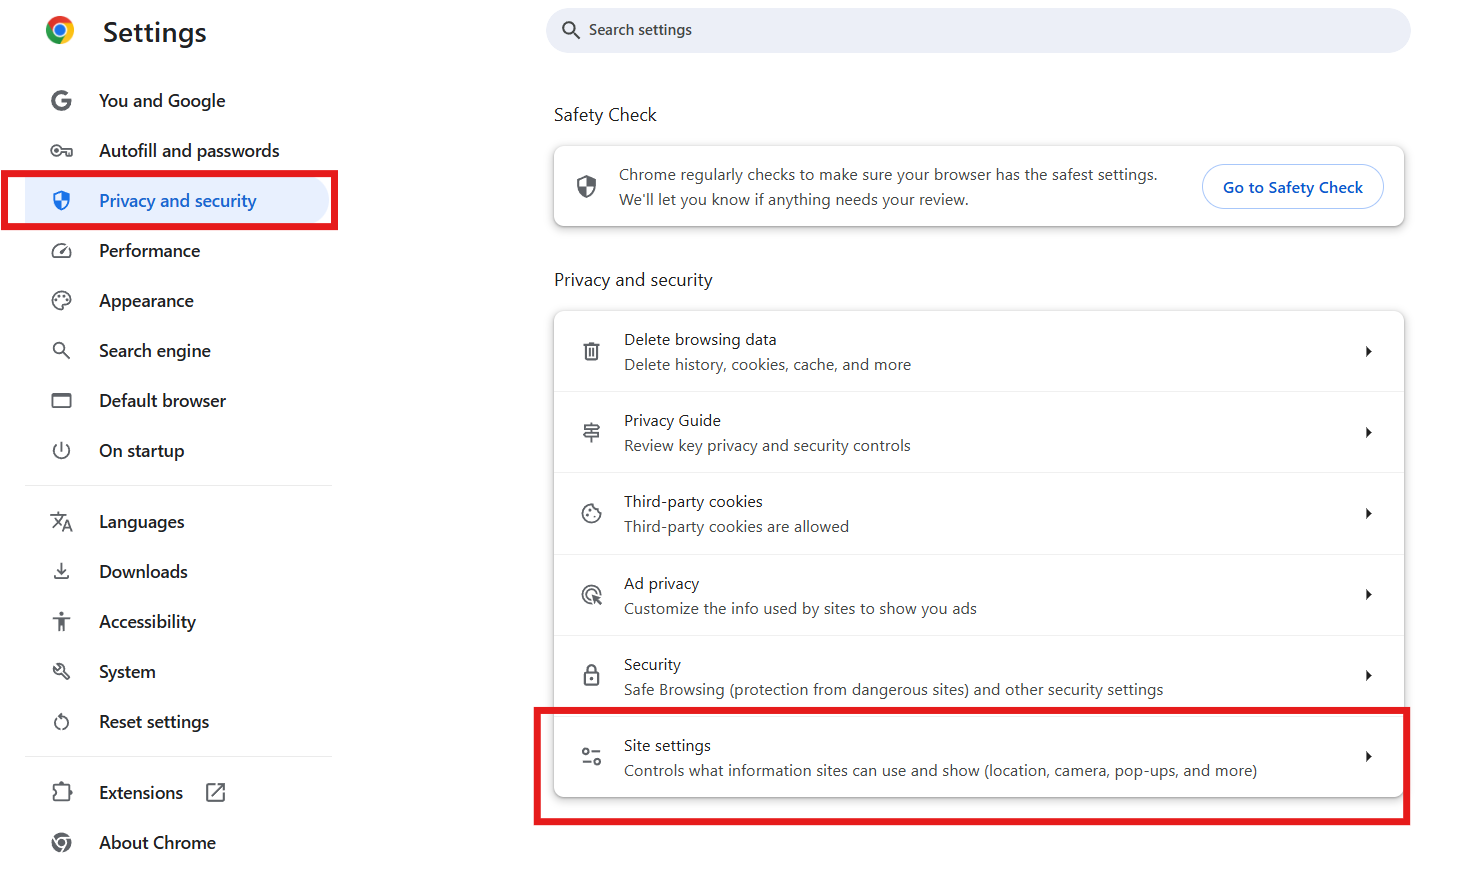Select Search engine from sidebar
The width and height of the screenshot is (1471, 880).
click(x=154, y=351)
